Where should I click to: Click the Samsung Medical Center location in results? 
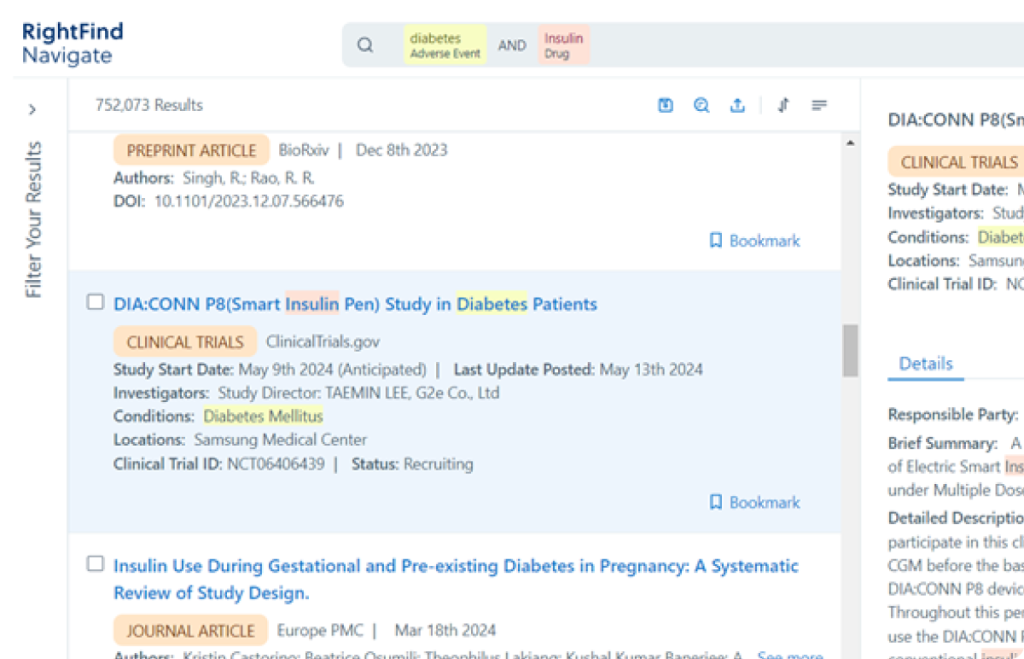click(280, 440)
